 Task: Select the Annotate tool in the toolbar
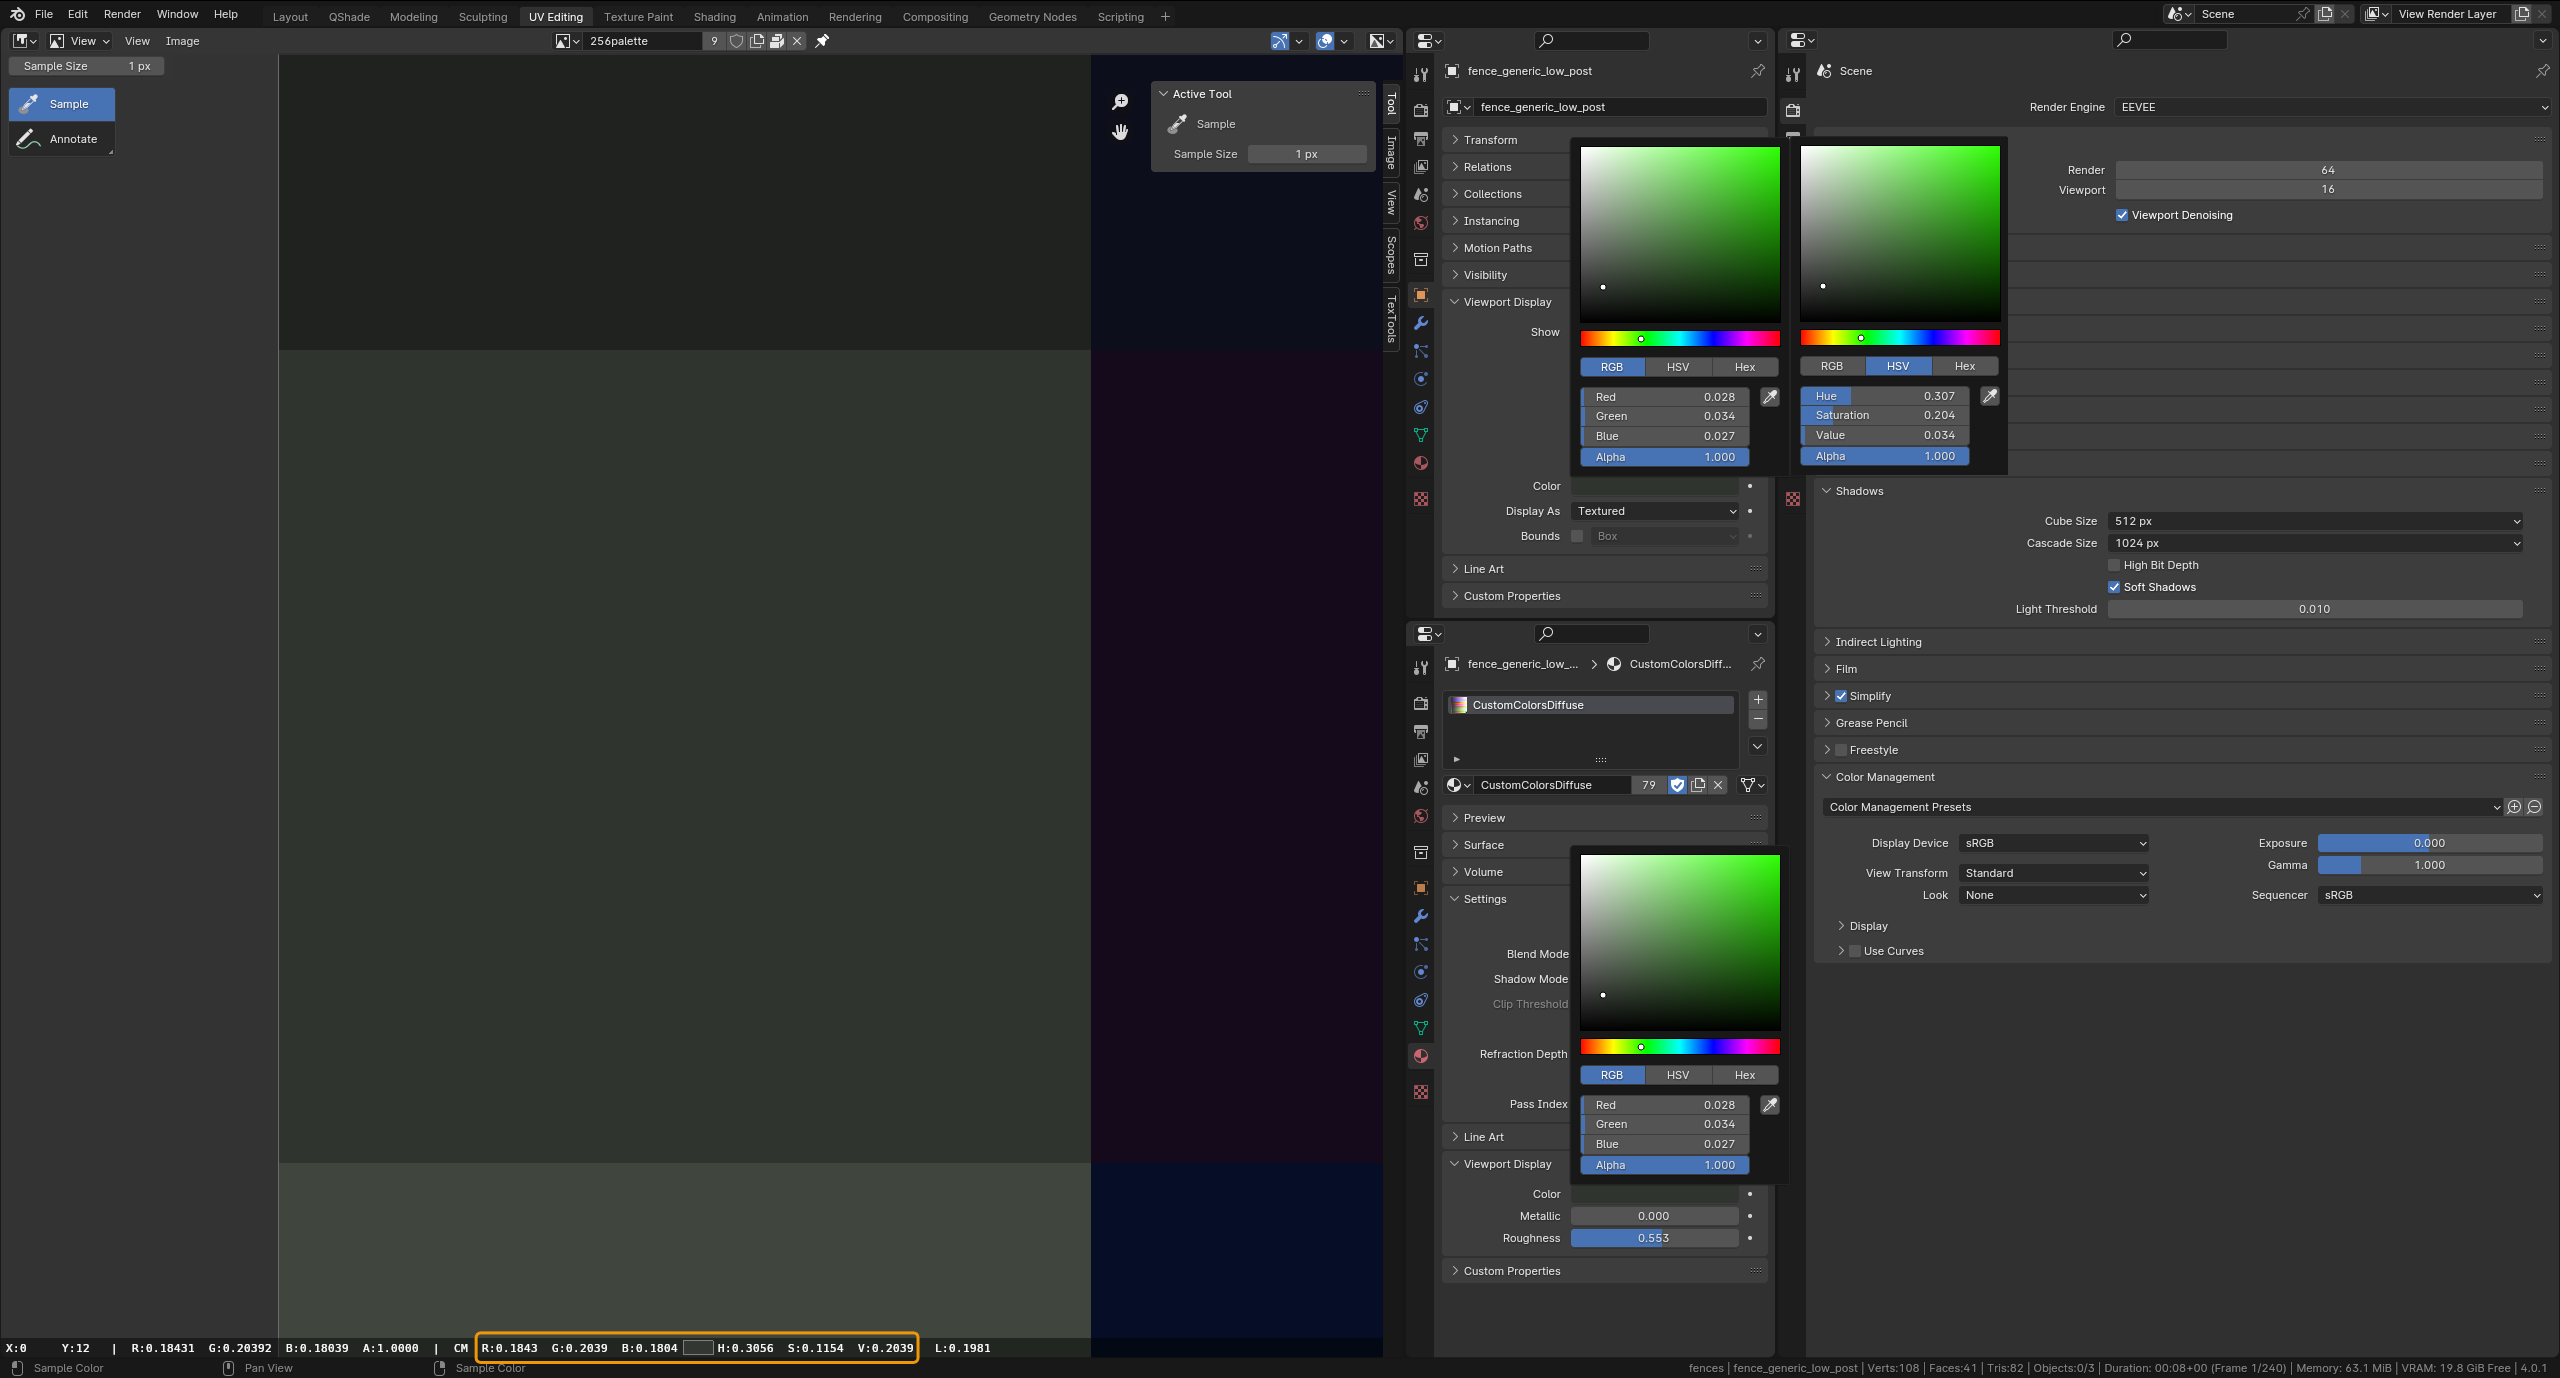pyautogui.click(x=62, y=139)
